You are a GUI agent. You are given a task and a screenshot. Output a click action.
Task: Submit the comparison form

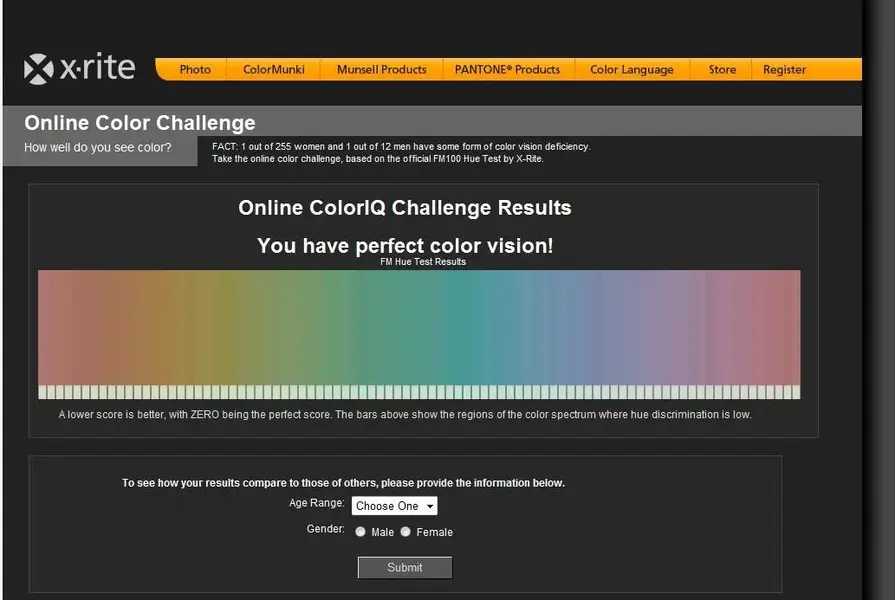405,567
